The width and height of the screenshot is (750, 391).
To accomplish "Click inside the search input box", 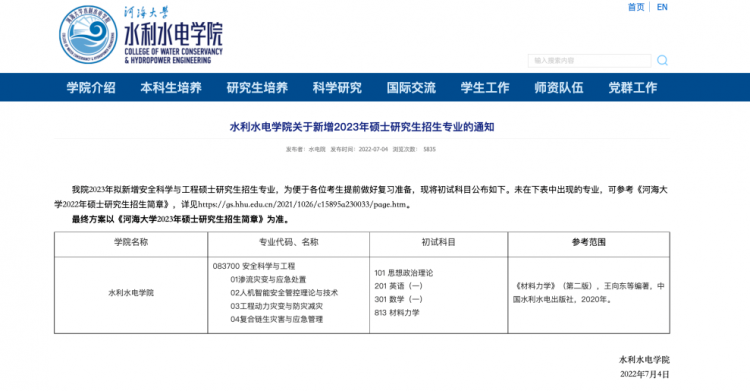I will coord(589,61).
